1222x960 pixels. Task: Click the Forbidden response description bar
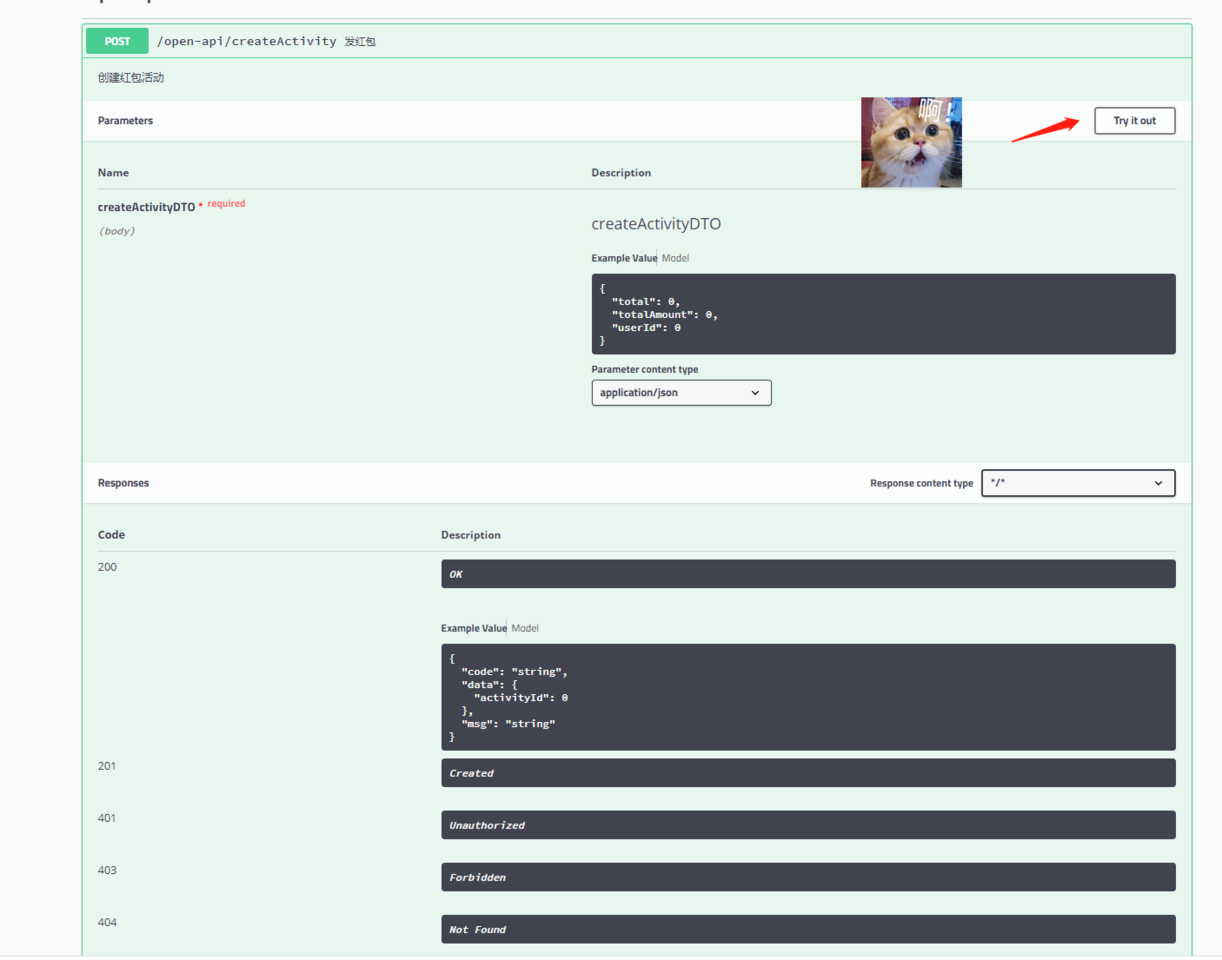(808, 877)
